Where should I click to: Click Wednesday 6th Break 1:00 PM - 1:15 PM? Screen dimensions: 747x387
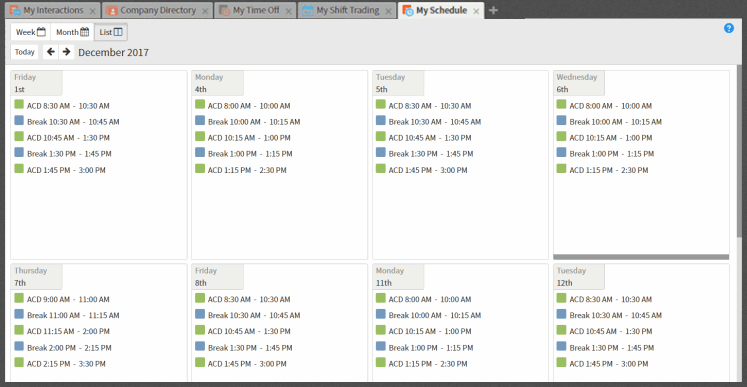[612, 154]
